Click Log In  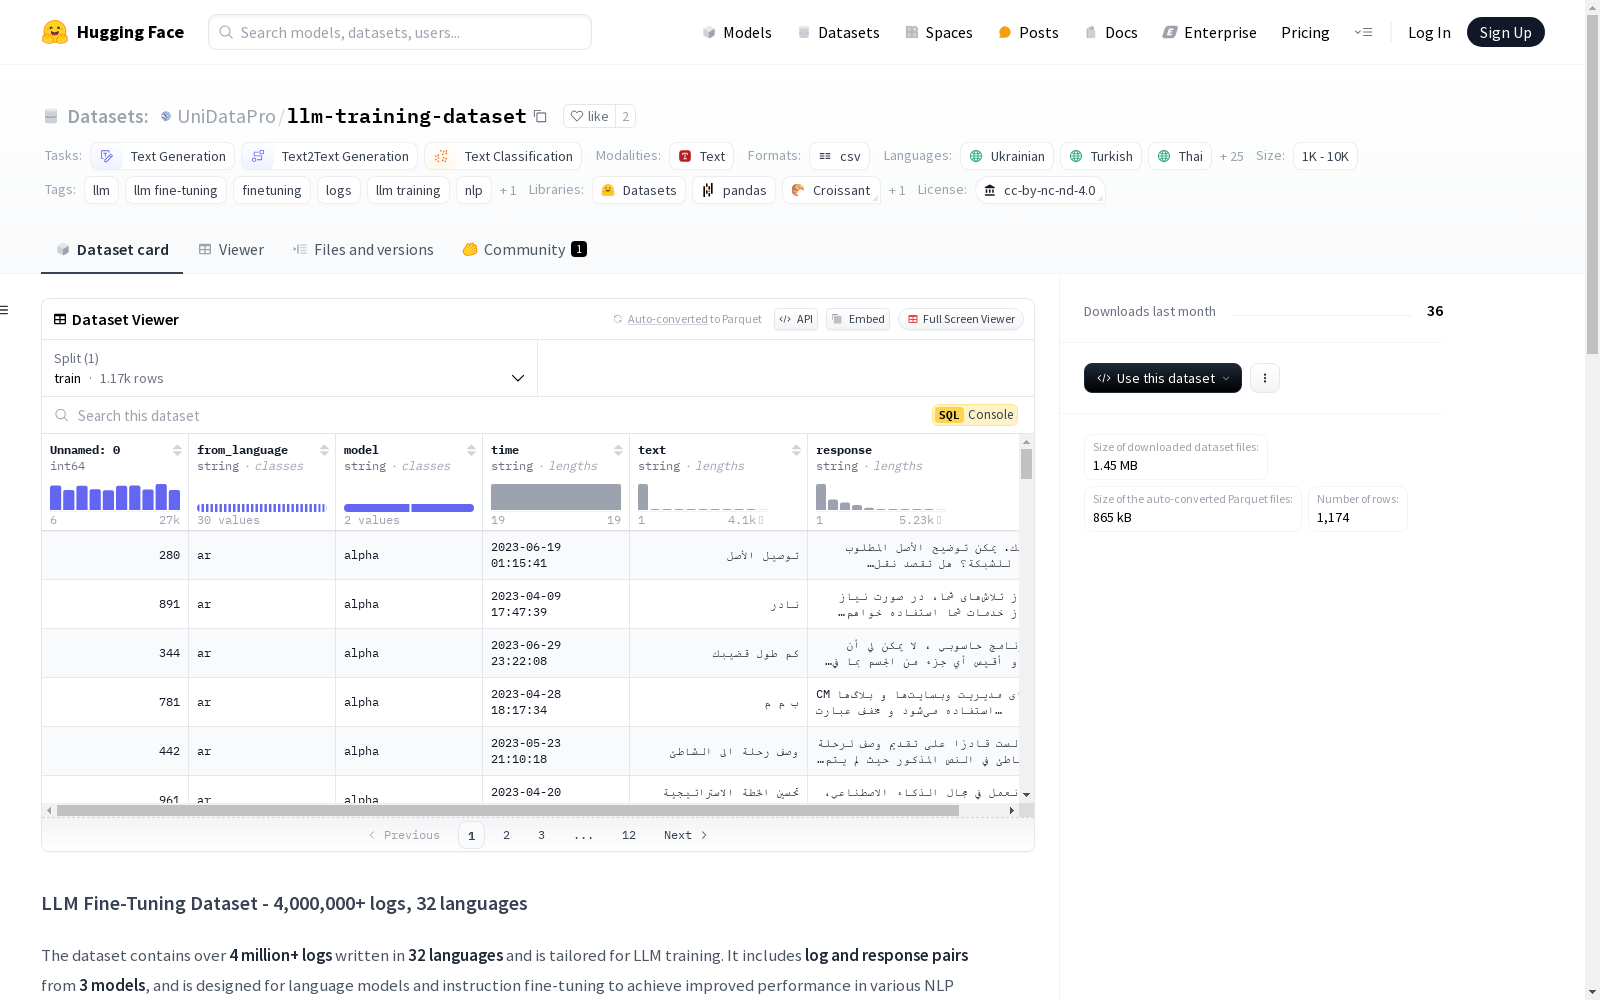[x=1429, y=32]
